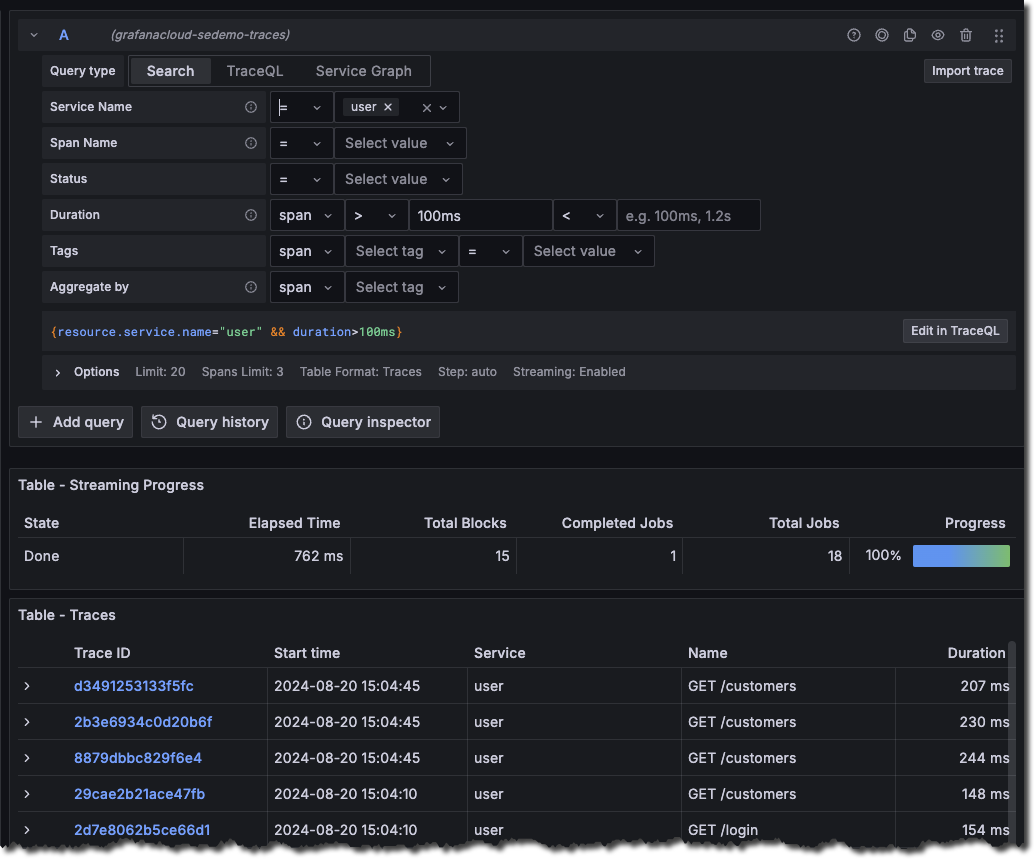
Task: Click the query A drag handle dots
Action: tap(998, 34)
